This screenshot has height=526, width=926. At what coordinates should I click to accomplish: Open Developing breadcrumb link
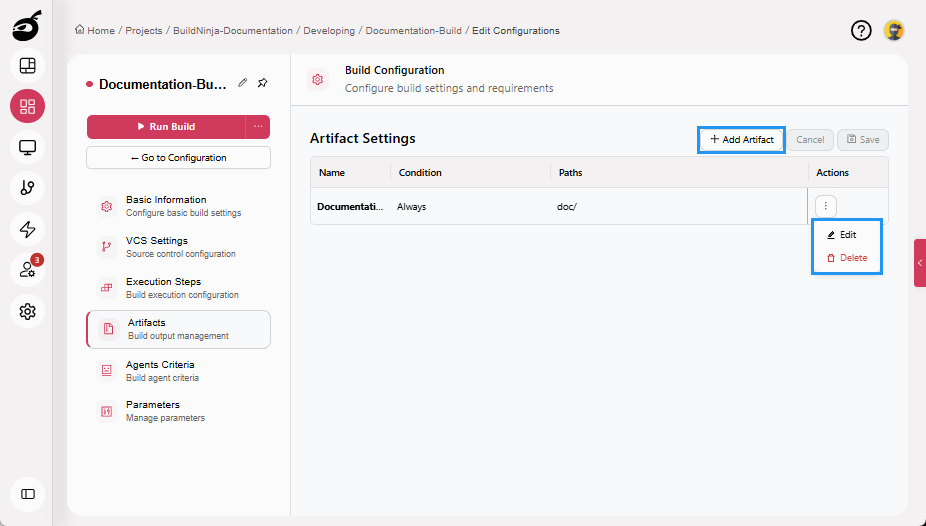(x=329, y=31)
